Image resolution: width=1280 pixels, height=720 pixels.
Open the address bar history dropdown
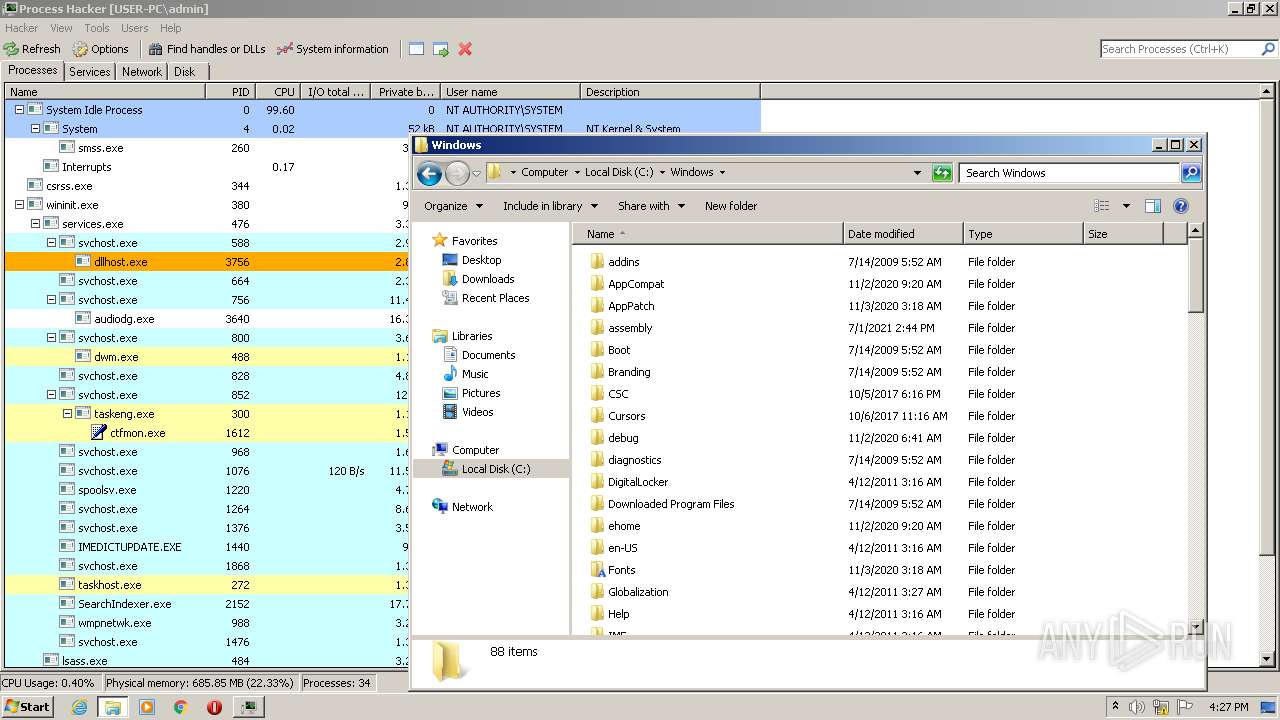tap(917, 173)
